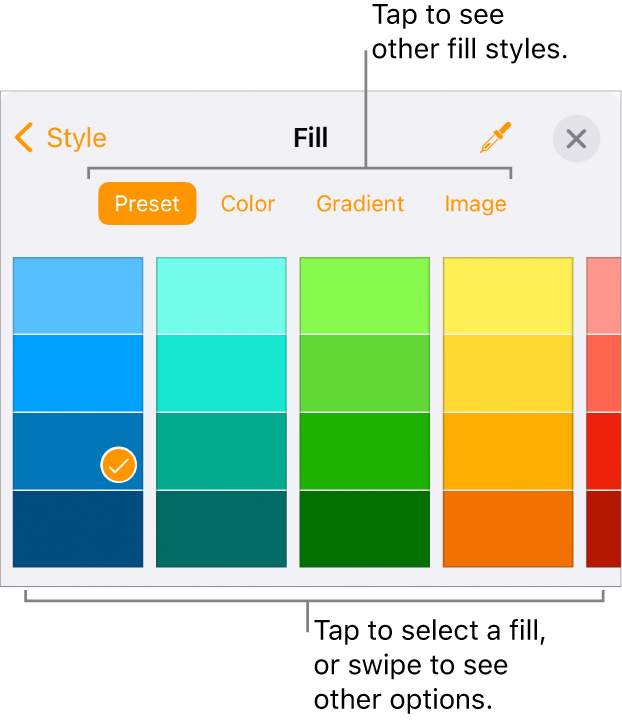
Task: Choose the medium bright blue swatch
Action: pos(78,373)
